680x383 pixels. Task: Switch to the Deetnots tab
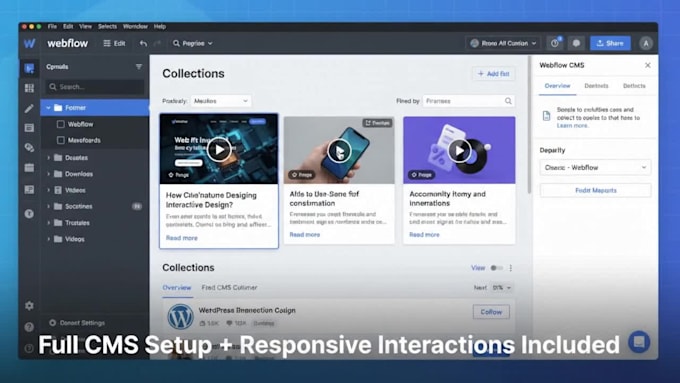pos(596,86)
